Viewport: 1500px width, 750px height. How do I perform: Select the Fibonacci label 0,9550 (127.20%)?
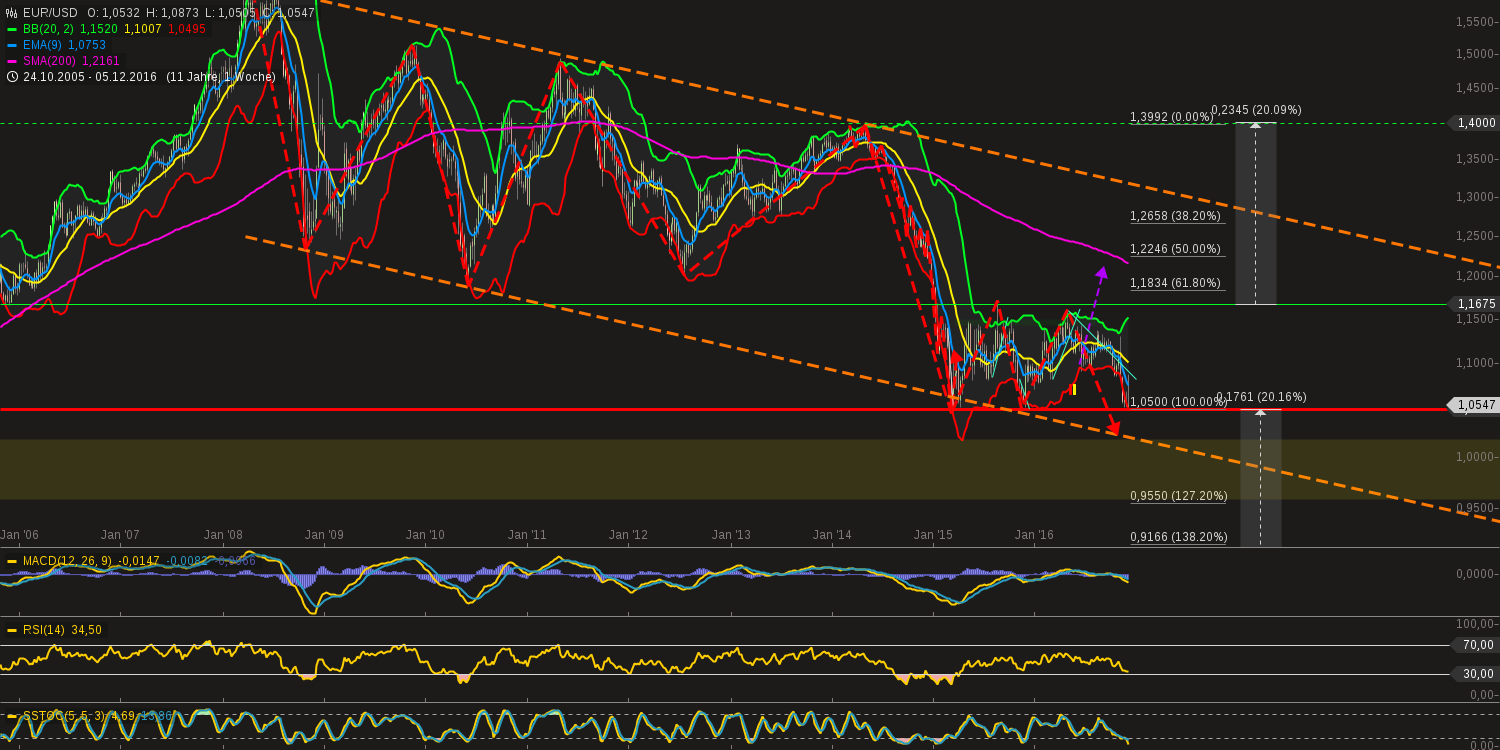click(x=1179, y=496)
